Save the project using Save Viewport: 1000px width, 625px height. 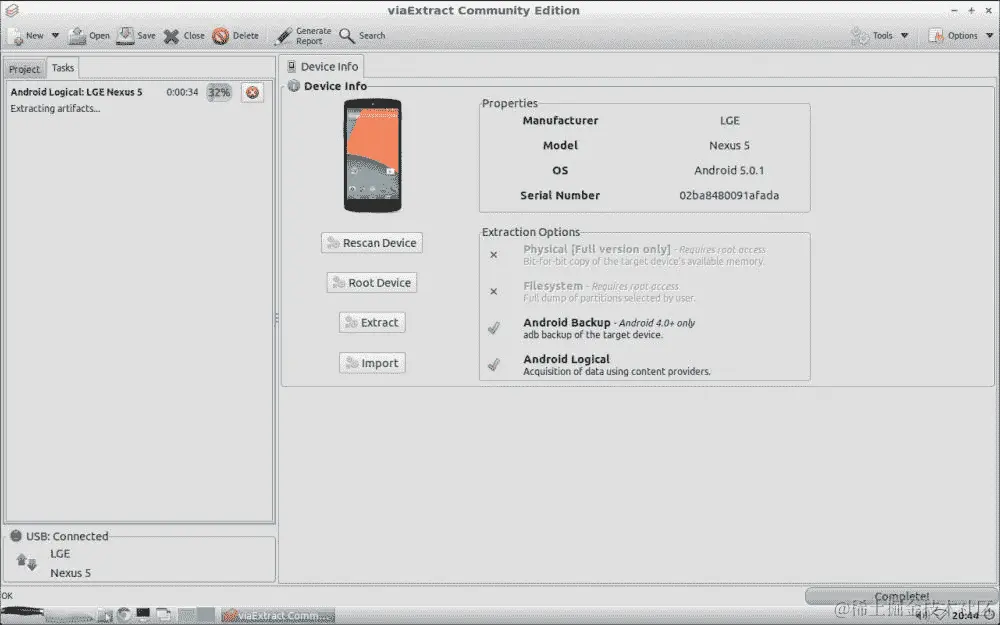[136, 36]
